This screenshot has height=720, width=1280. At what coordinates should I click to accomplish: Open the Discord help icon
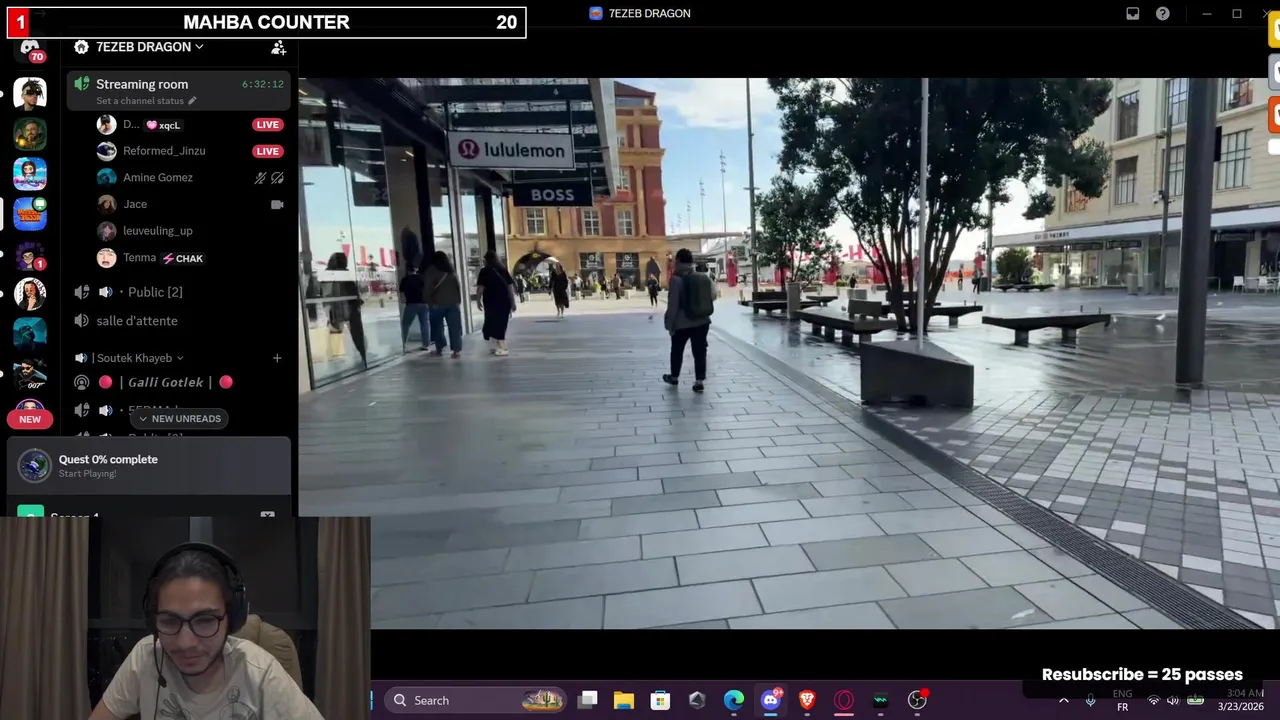coord(1162,14)
